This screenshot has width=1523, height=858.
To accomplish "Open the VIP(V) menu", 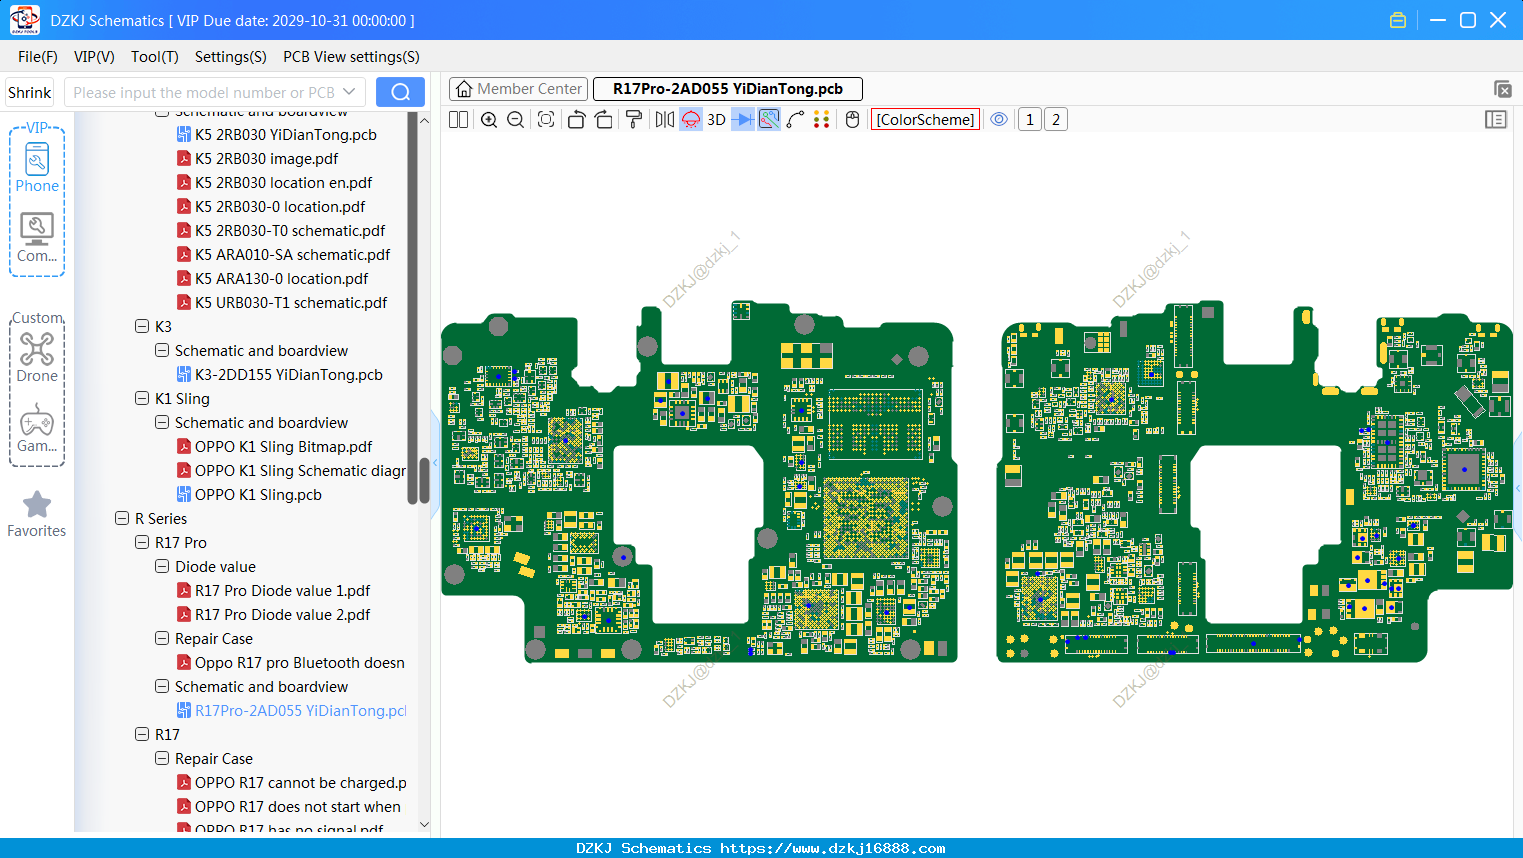I will click(94, 57).
